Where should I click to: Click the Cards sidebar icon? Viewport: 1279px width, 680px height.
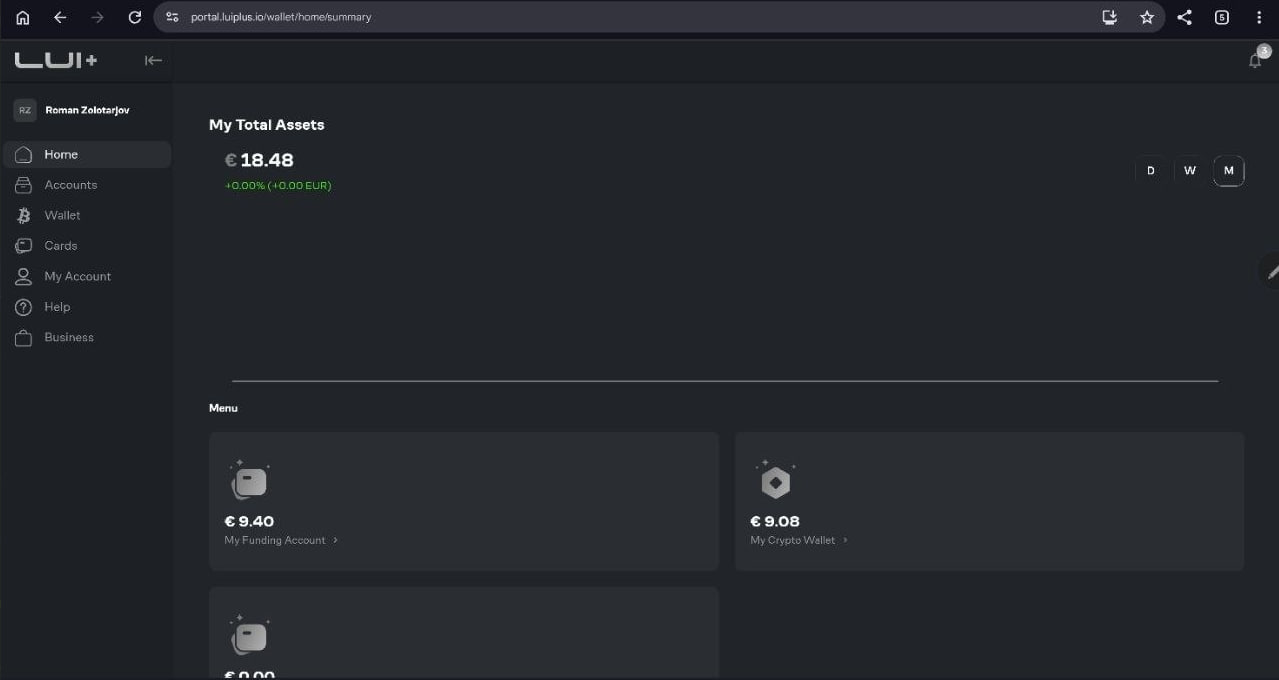24,245
